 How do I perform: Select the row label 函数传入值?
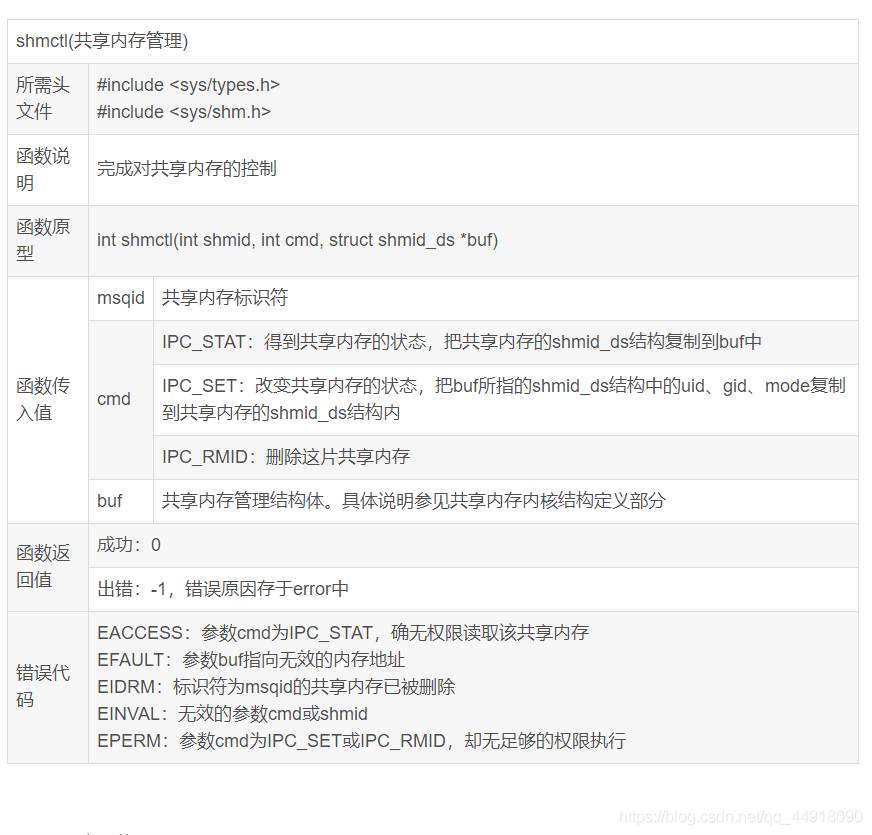[42, 399]
